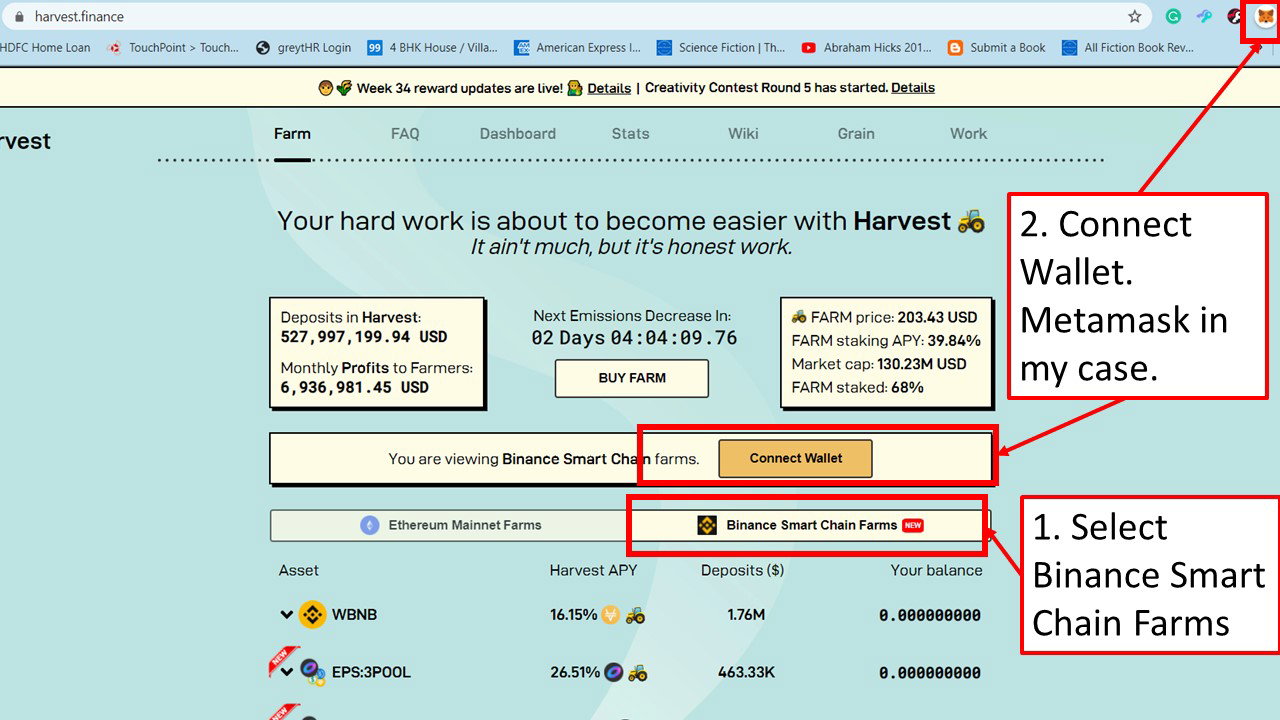Click the 463.33K deposits value
1280x720 pixels.
(746, 672)
